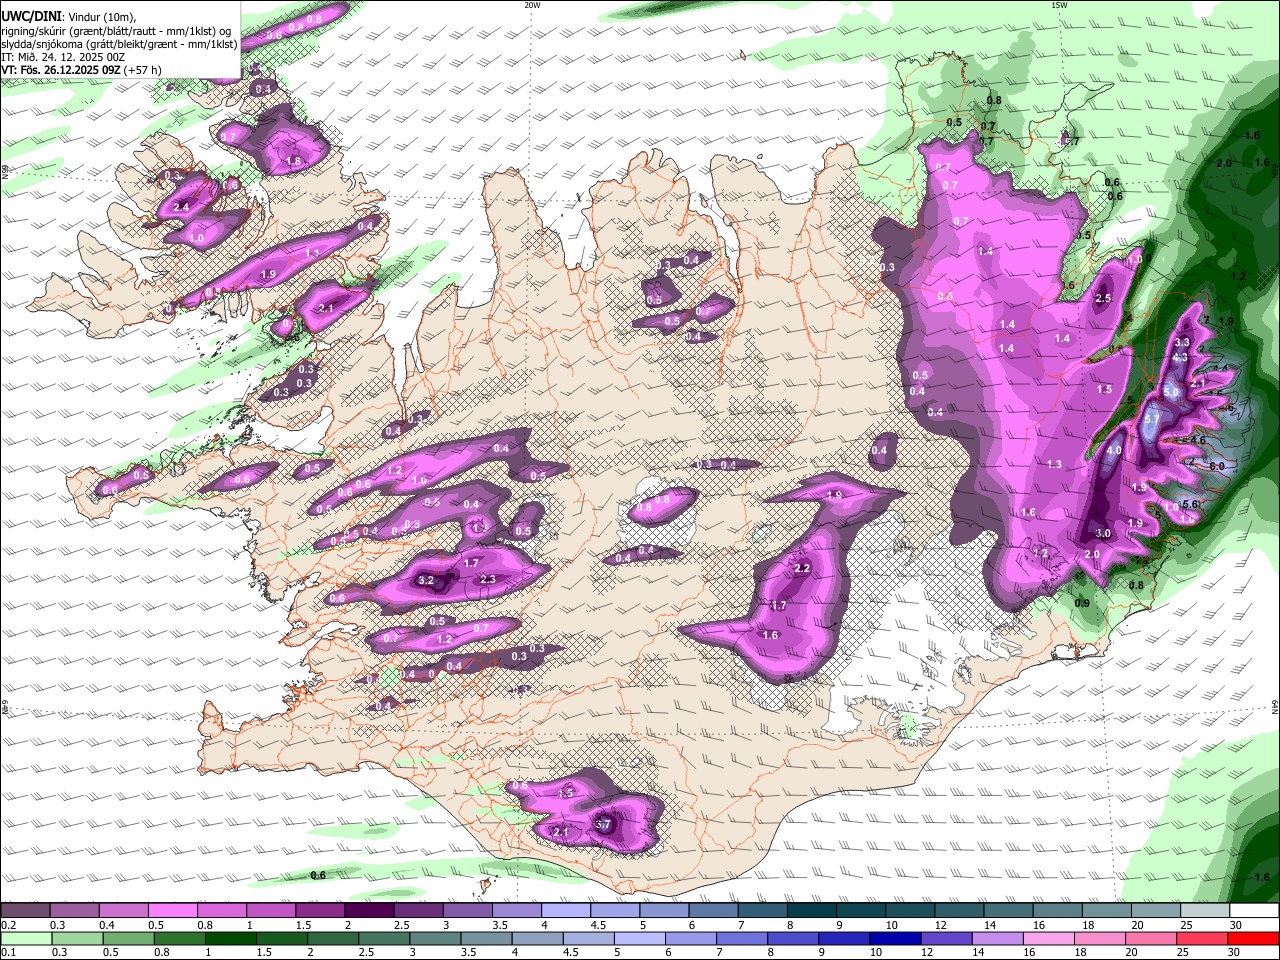This screenshot has height=960, width=1280.
Task: Select the violet 12 swatch in lower legend
Action: (x=947, y=938)
